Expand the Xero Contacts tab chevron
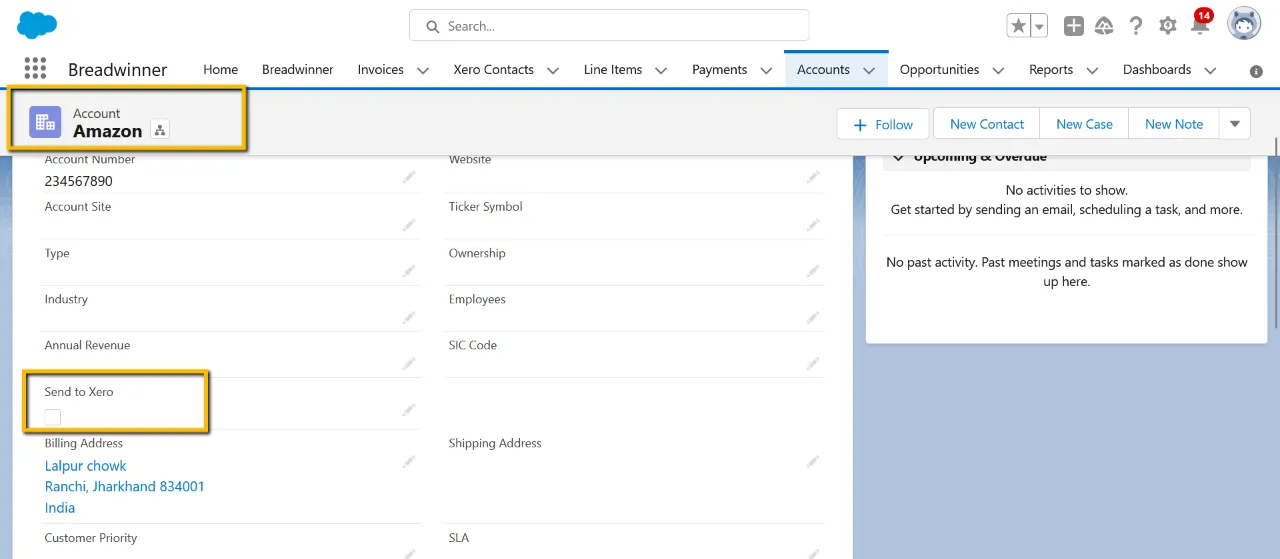The width and height of the screenshot is (1280, 559). click(x=553, y=70)
